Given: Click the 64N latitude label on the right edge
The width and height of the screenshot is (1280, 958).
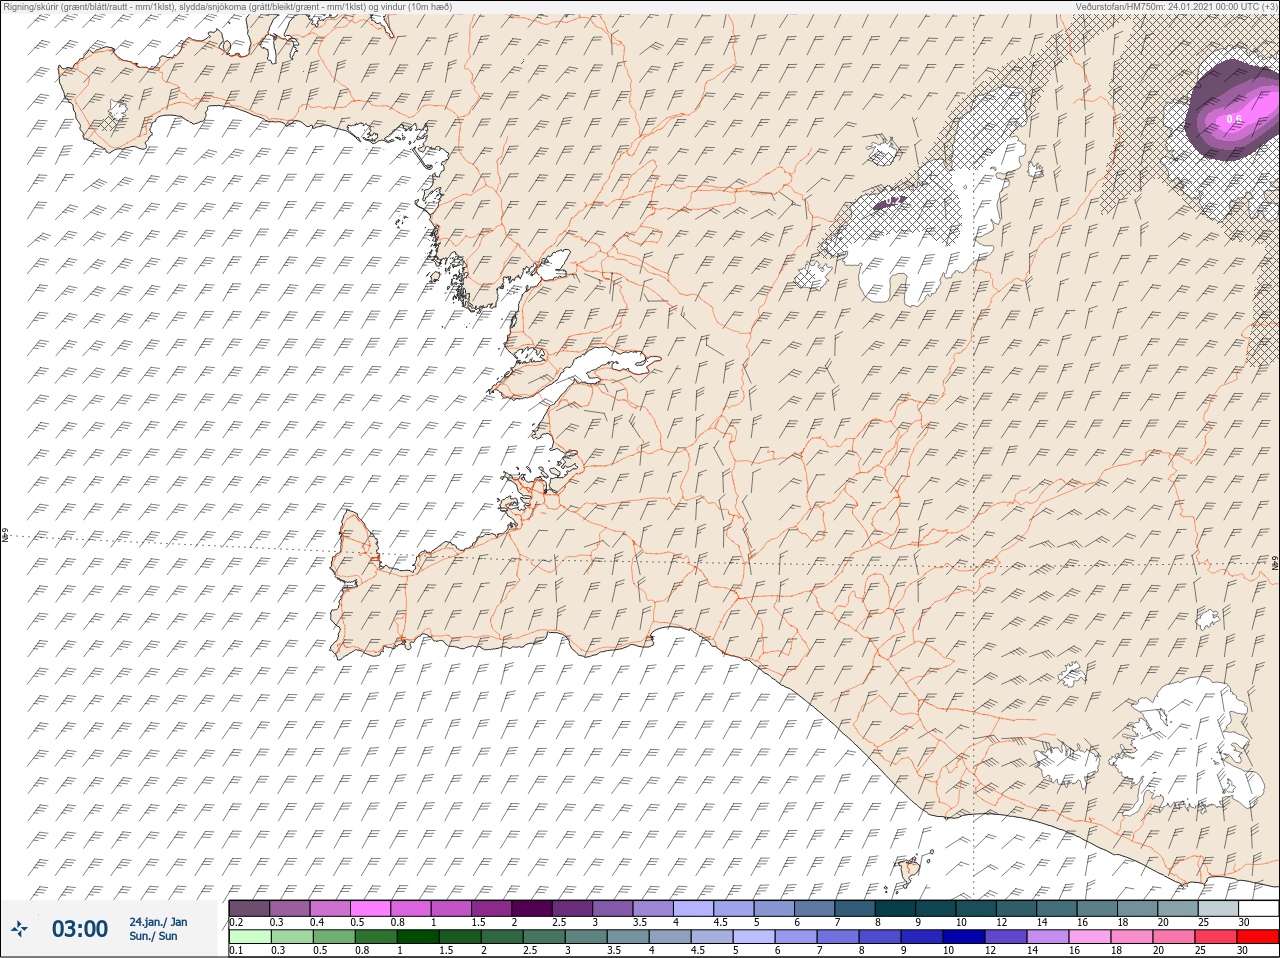Looking at the screenshot, I should [x=1274, y=564].
